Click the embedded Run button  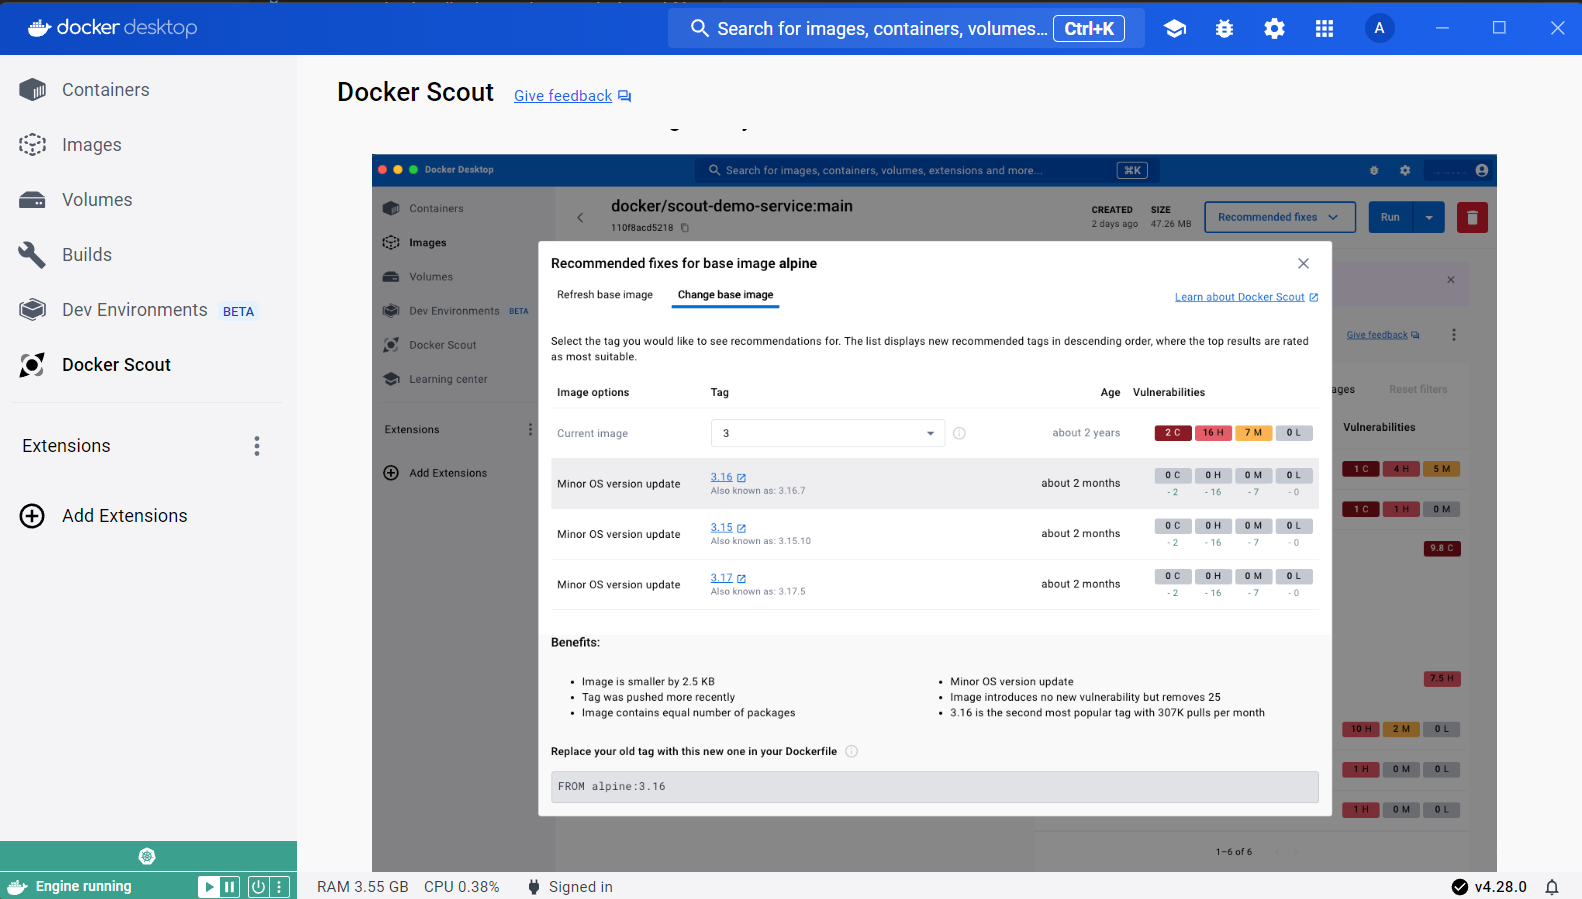1390,217
